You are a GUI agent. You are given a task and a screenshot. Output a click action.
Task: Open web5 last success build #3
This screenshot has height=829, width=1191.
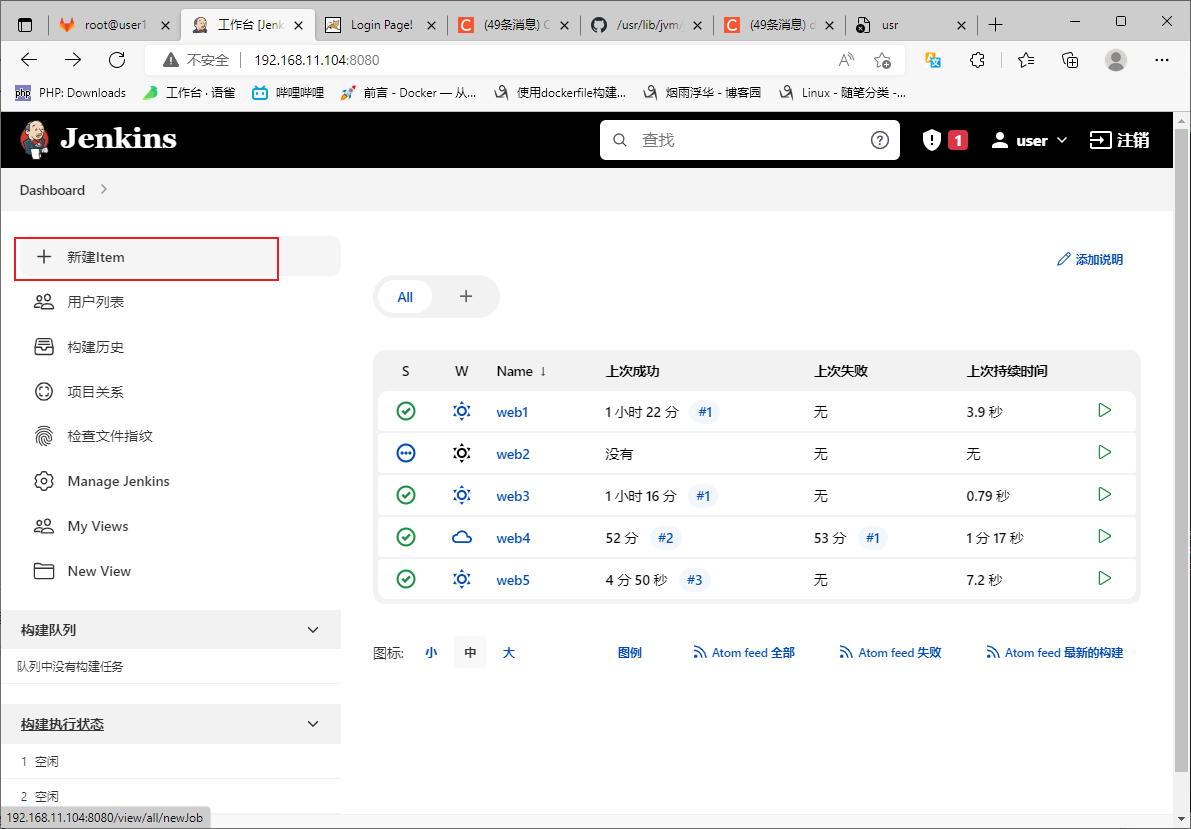click(x=694, y=580)
